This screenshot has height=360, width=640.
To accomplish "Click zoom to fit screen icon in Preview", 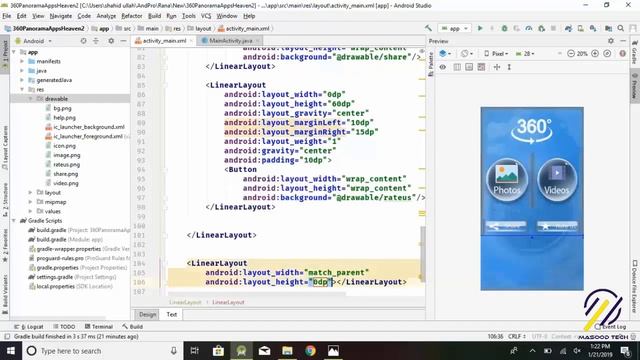I will coord(607,53).
